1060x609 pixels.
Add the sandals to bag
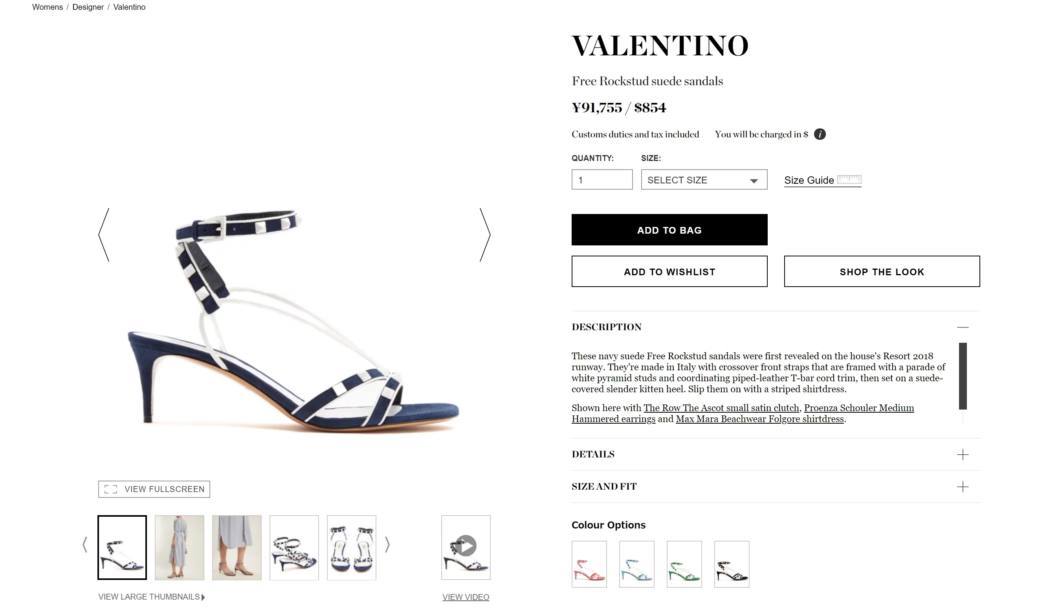click(669, 230)
